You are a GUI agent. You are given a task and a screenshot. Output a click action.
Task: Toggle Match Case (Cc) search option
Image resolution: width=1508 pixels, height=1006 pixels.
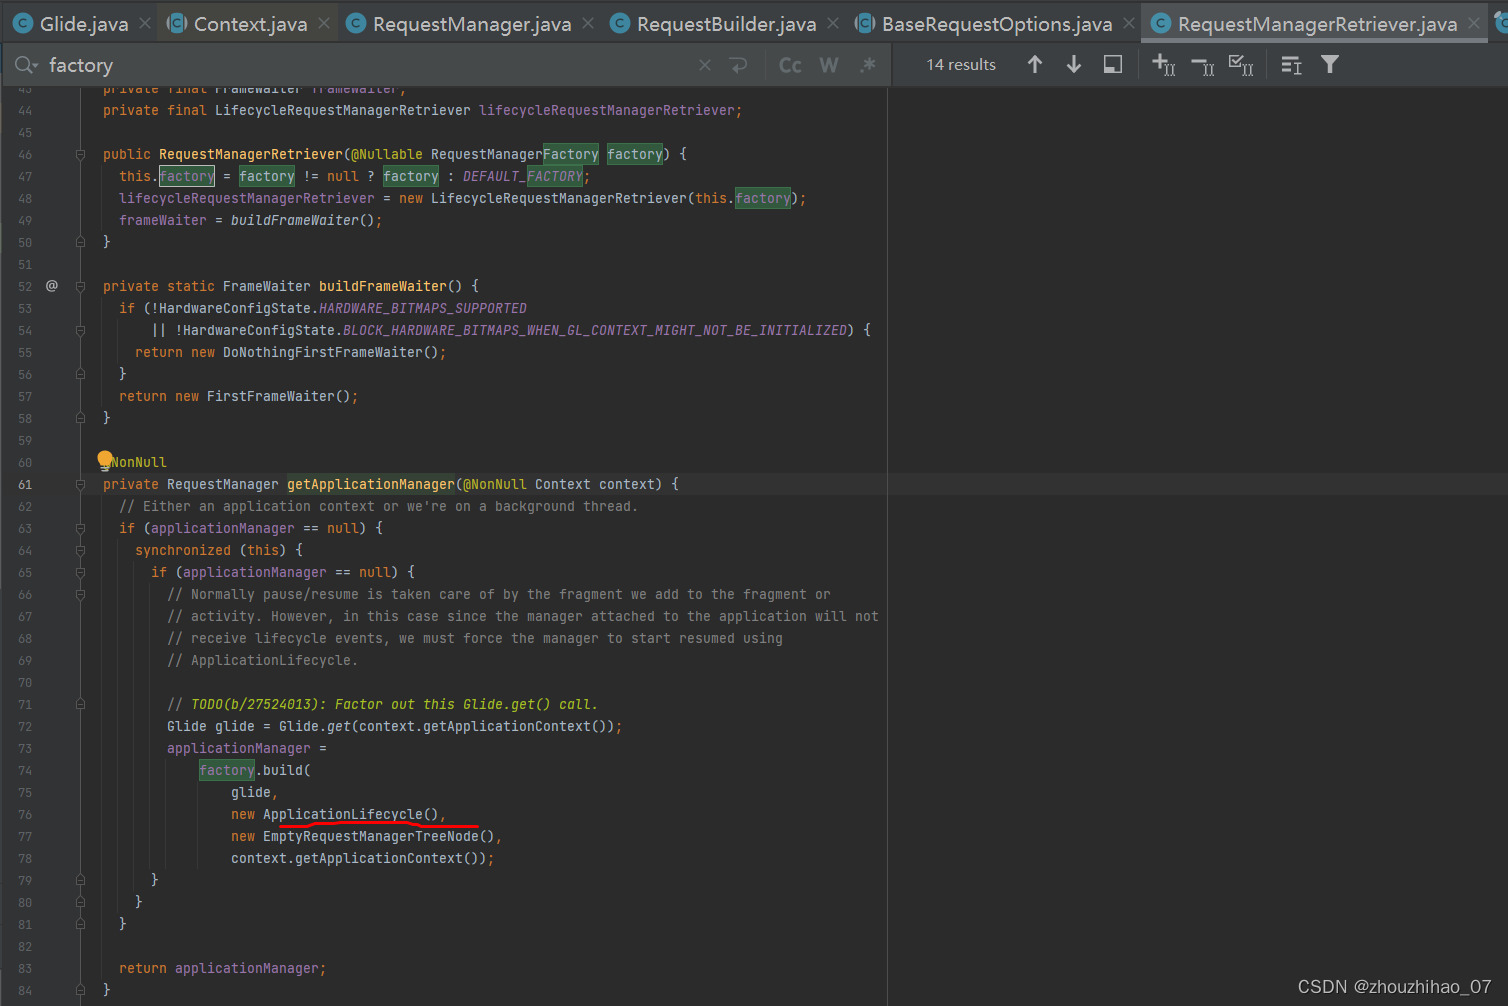[790, 65]
